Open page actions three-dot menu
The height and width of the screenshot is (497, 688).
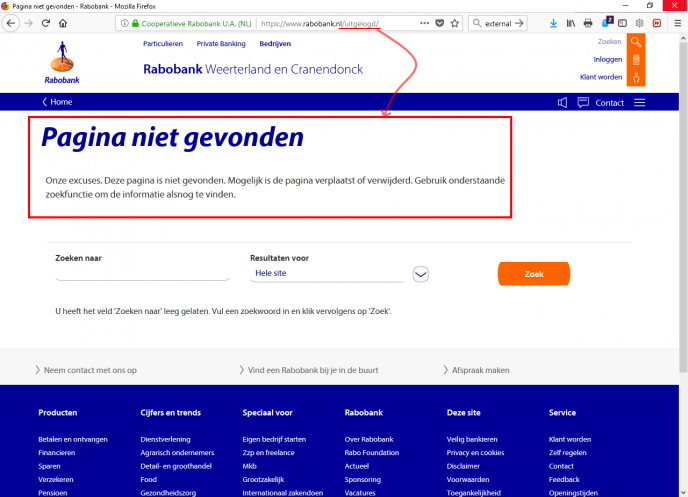(424, 23)
